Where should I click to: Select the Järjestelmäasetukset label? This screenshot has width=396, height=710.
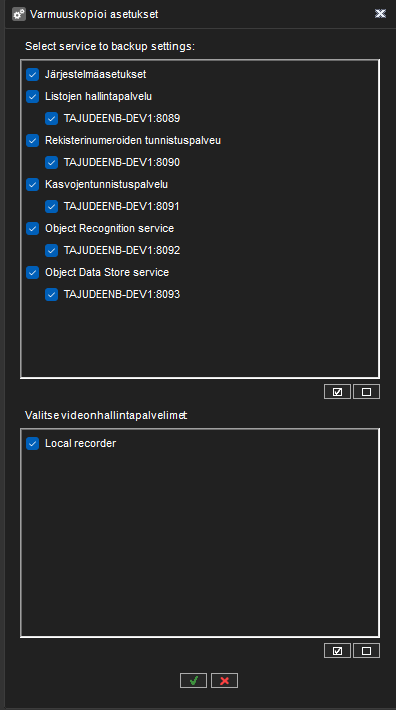click(x=95, y=74)
